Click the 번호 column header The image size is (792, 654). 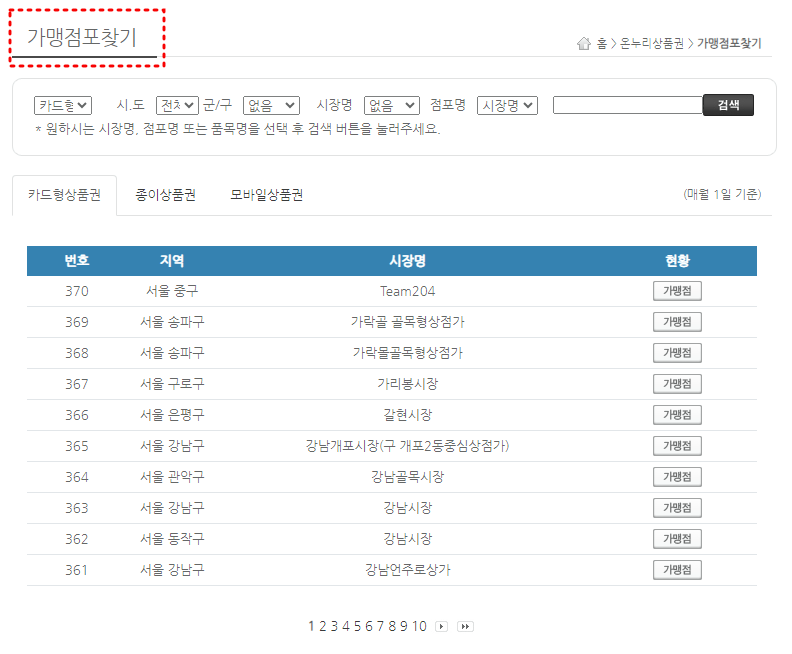77,261
